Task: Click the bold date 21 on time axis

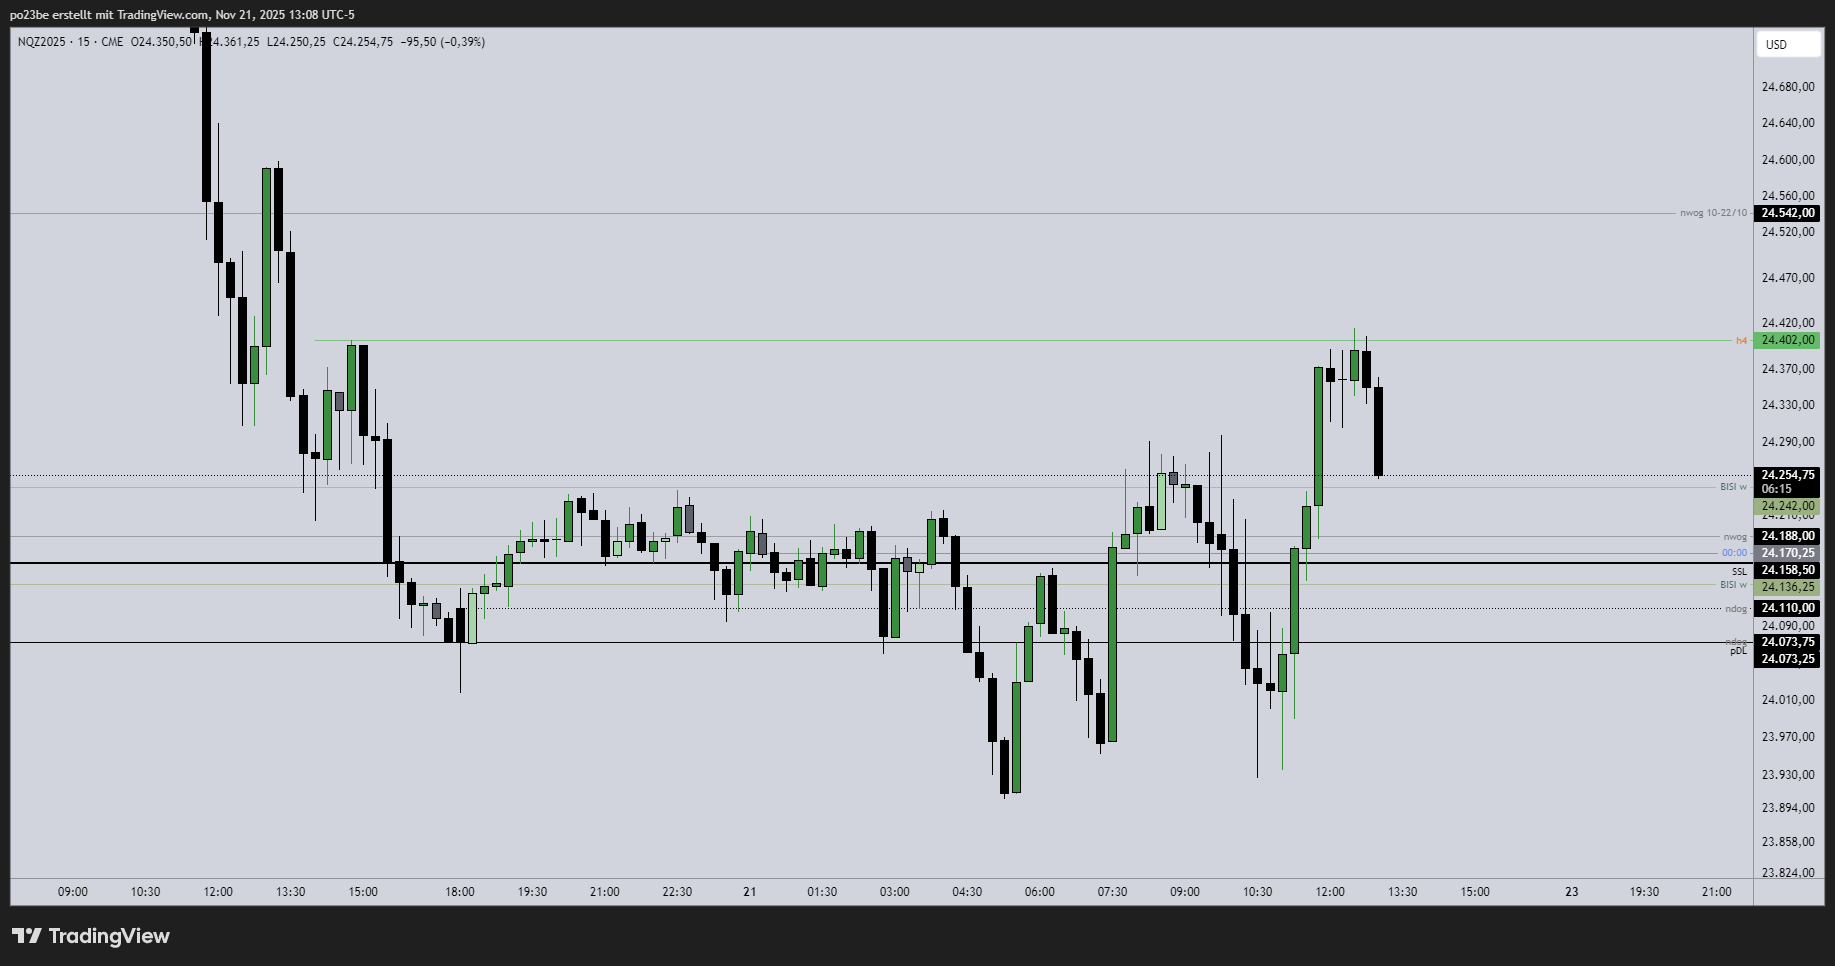Action: point(749,892)
